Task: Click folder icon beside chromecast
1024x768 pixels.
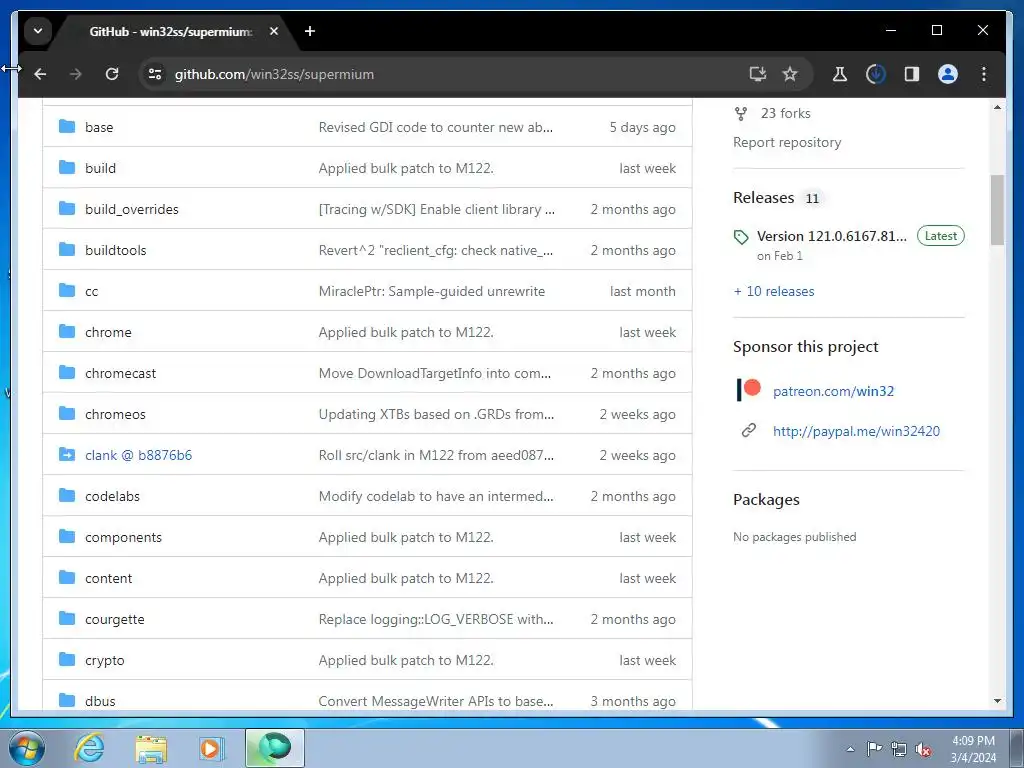Action: tap(67, 372)
